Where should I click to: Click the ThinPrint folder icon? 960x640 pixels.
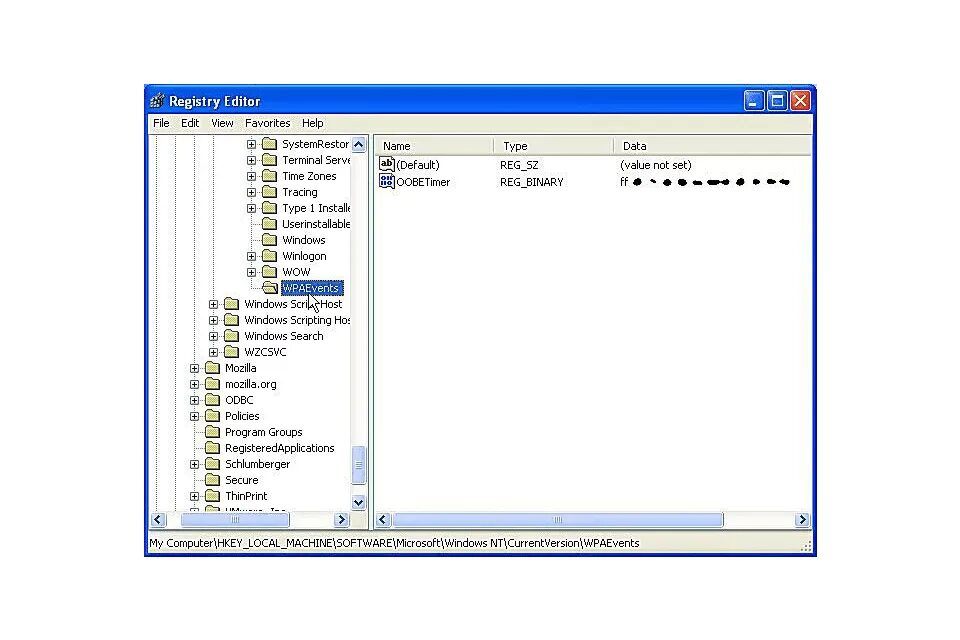[x=212, y=495]
